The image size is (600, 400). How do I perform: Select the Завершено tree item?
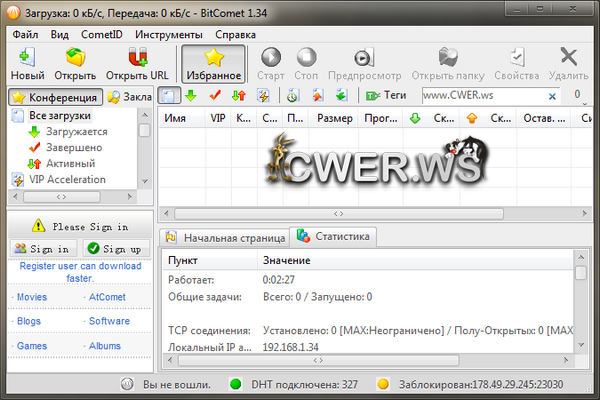pos(74,147)
